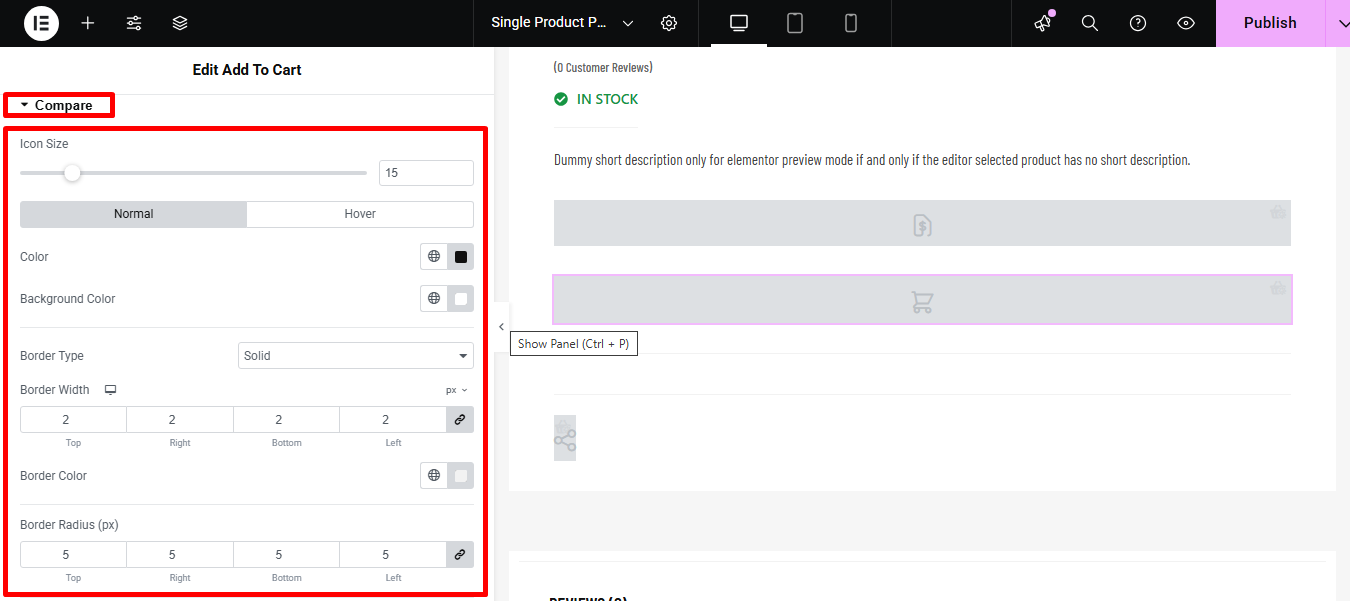Open Add Element plus icon

[x=88, y=23]
